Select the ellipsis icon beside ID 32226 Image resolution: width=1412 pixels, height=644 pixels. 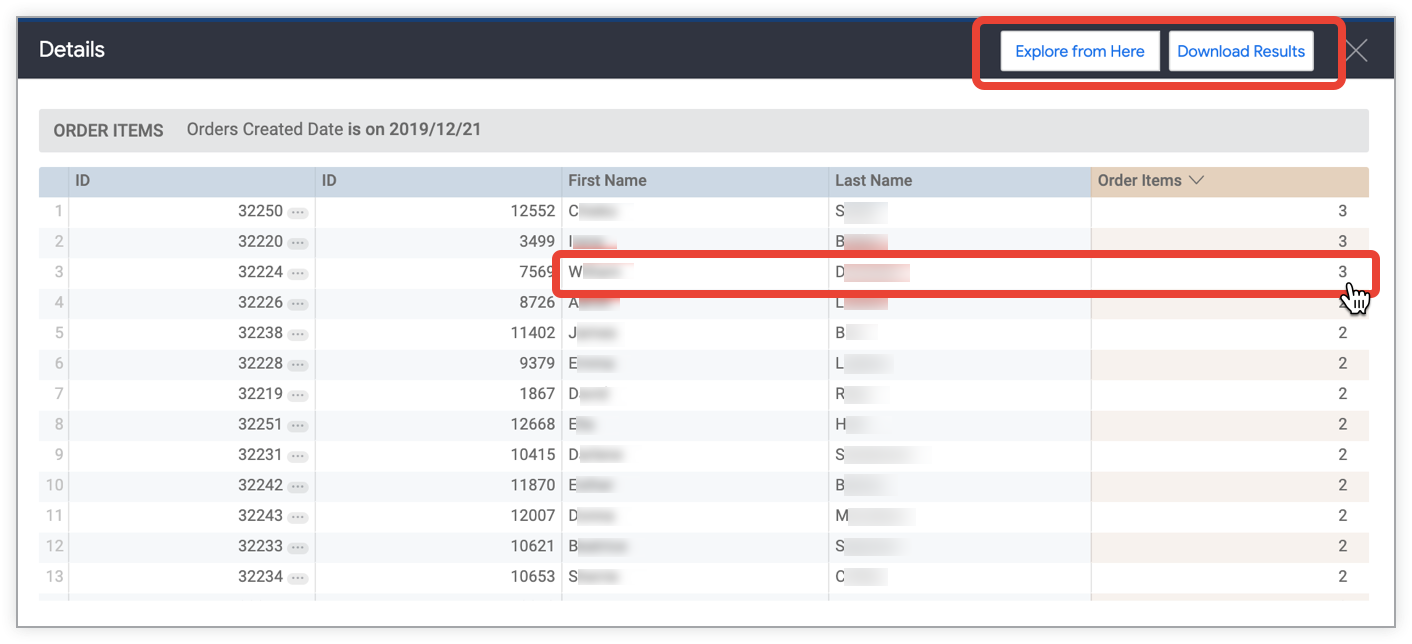tap(299, 302)
